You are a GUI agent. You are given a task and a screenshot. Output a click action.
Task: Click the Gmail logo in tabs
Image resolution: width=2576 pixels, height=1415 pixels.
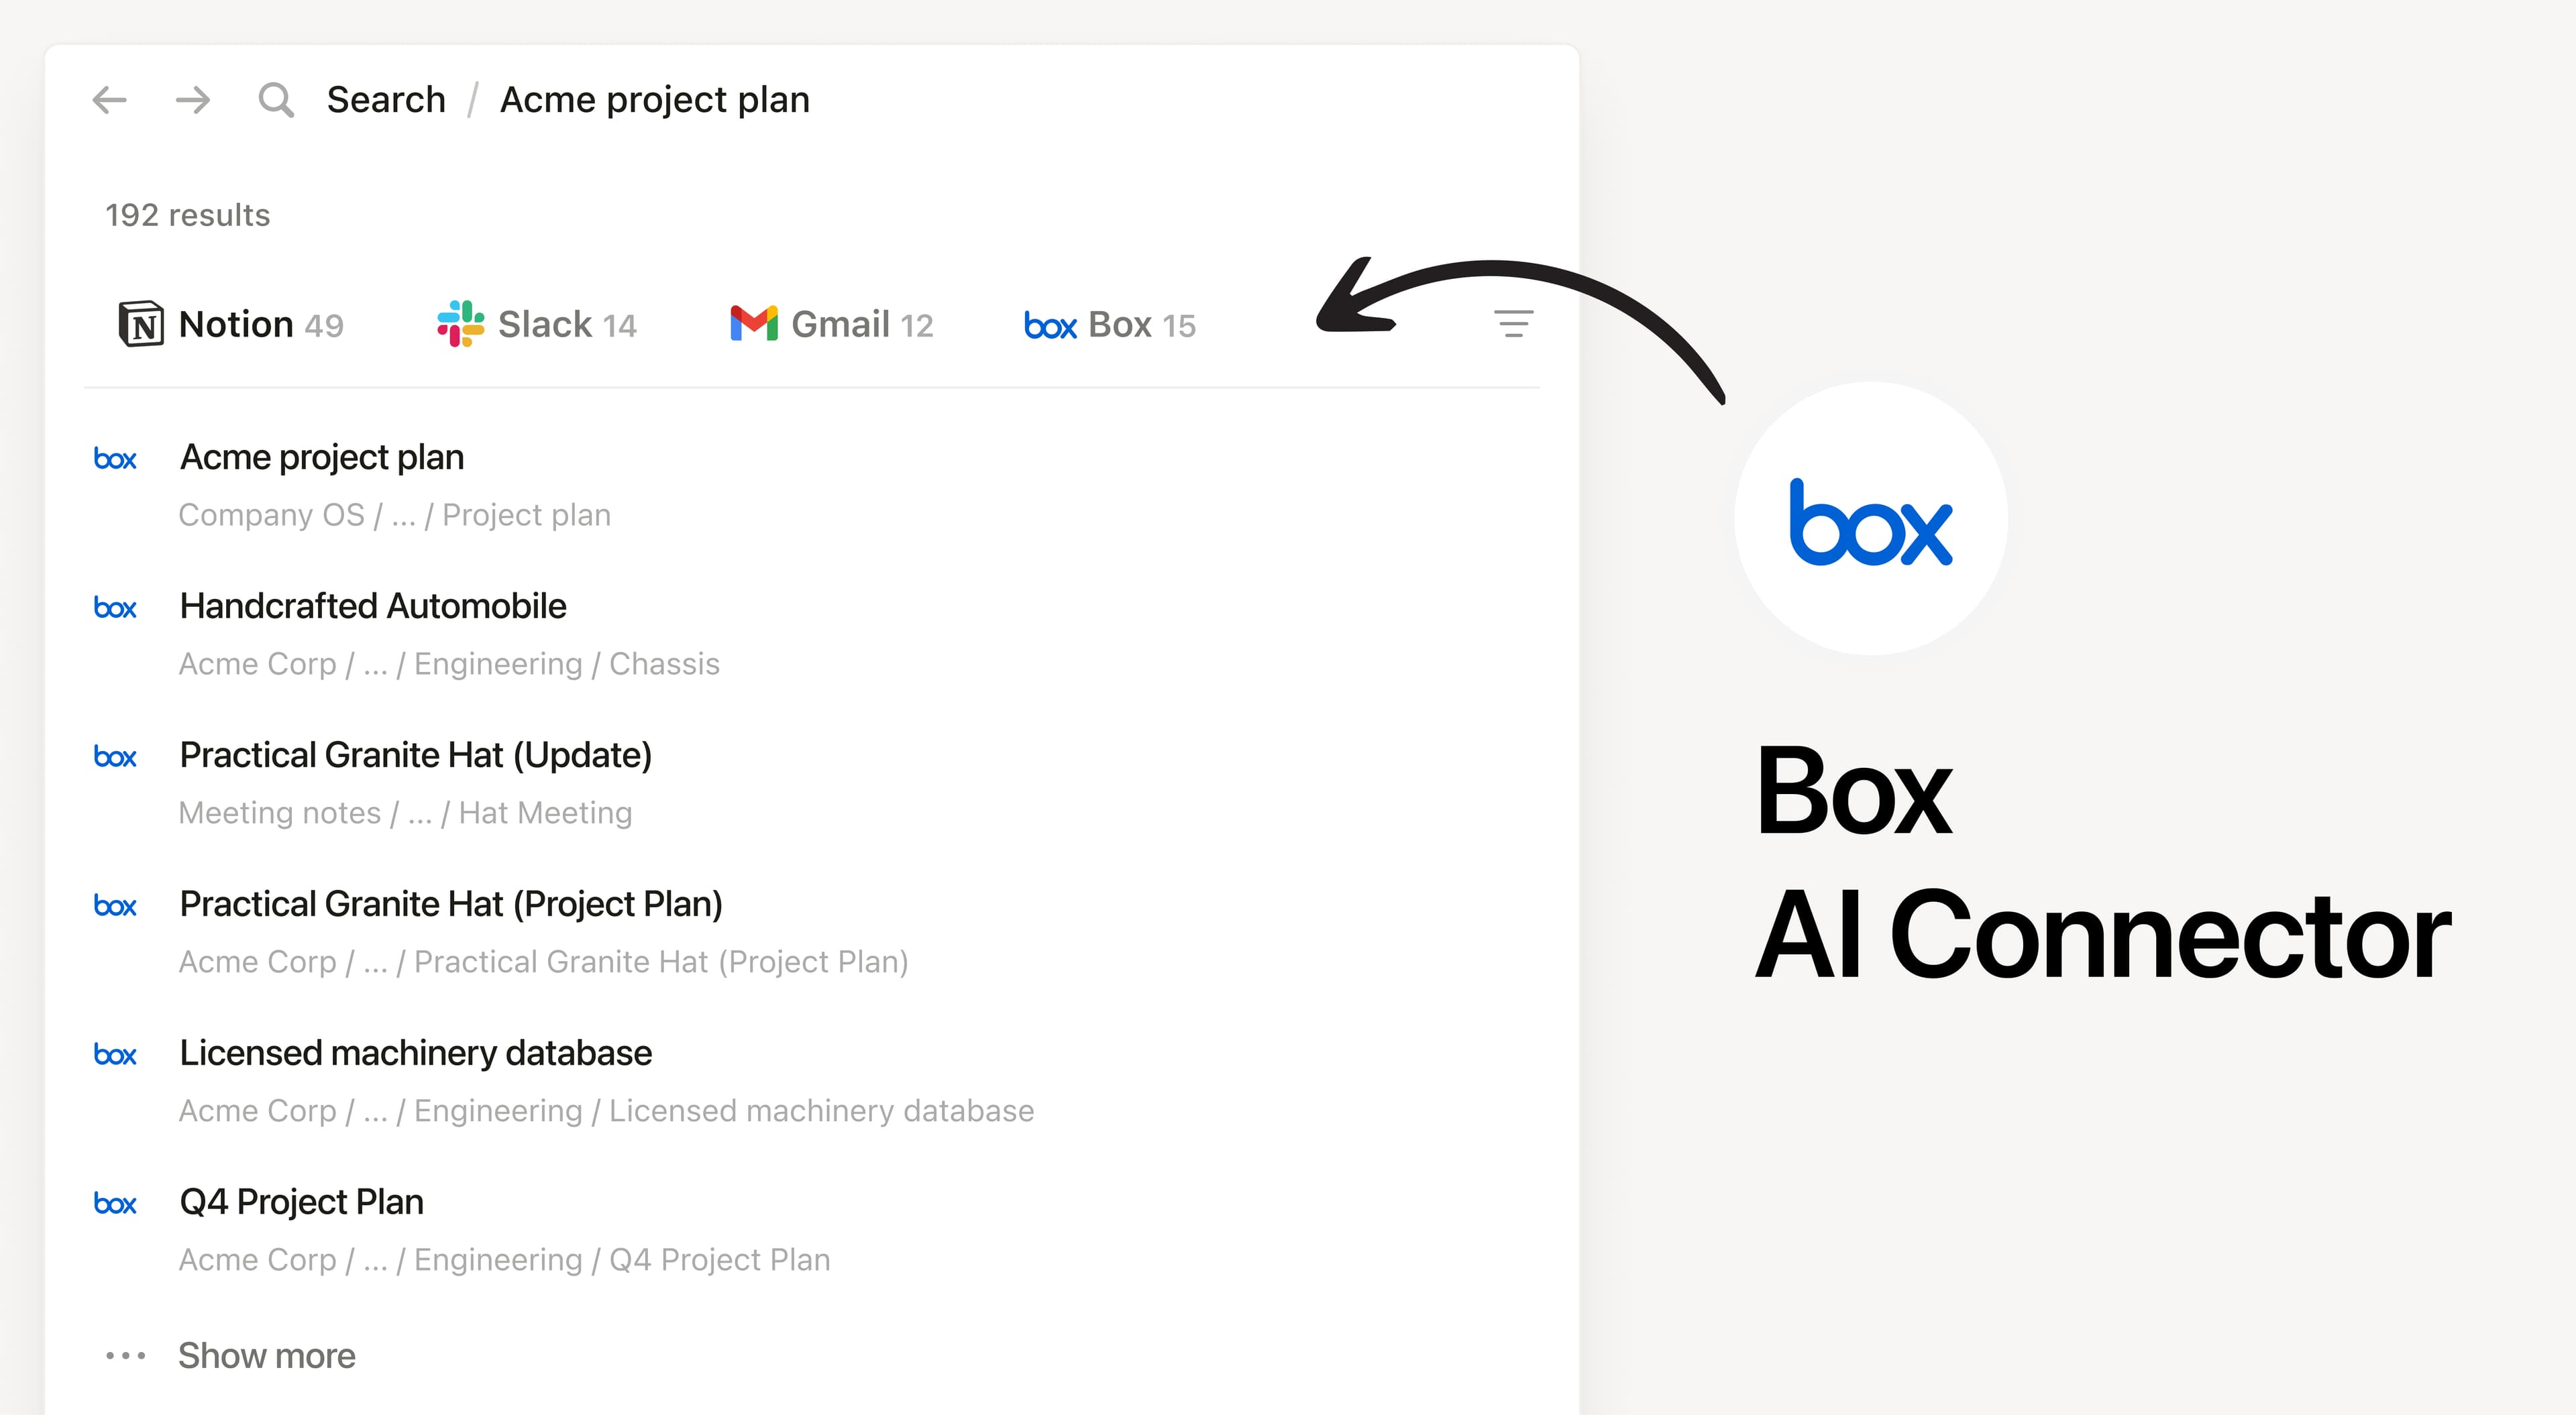tap(754, 323)
